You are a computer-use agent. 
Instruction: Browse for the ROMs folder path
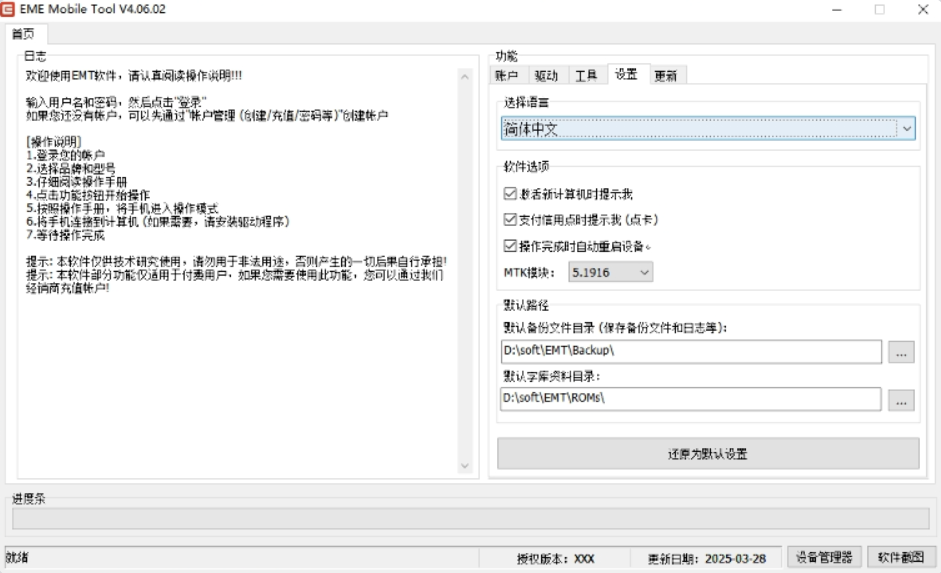[x=901, y=400]
